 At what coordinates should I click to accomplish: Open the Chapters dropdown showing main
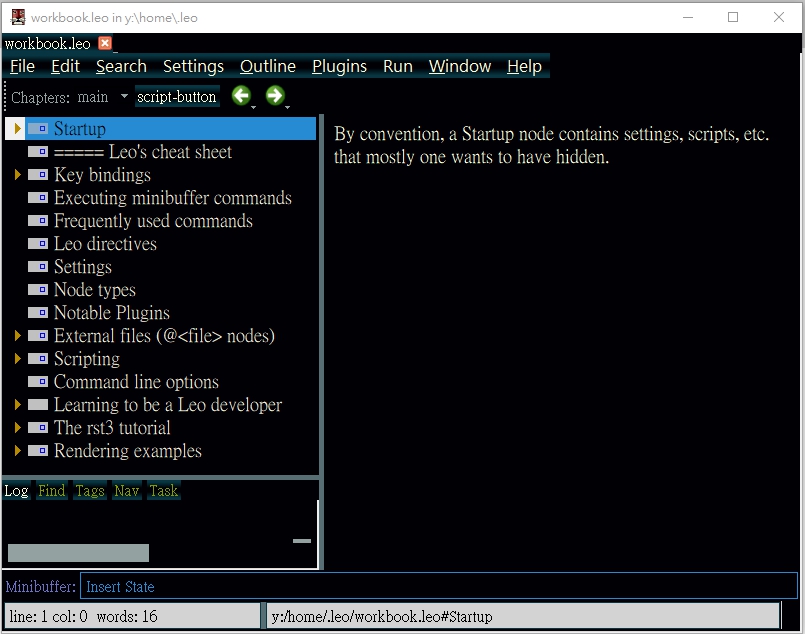(x=102, y=97)
